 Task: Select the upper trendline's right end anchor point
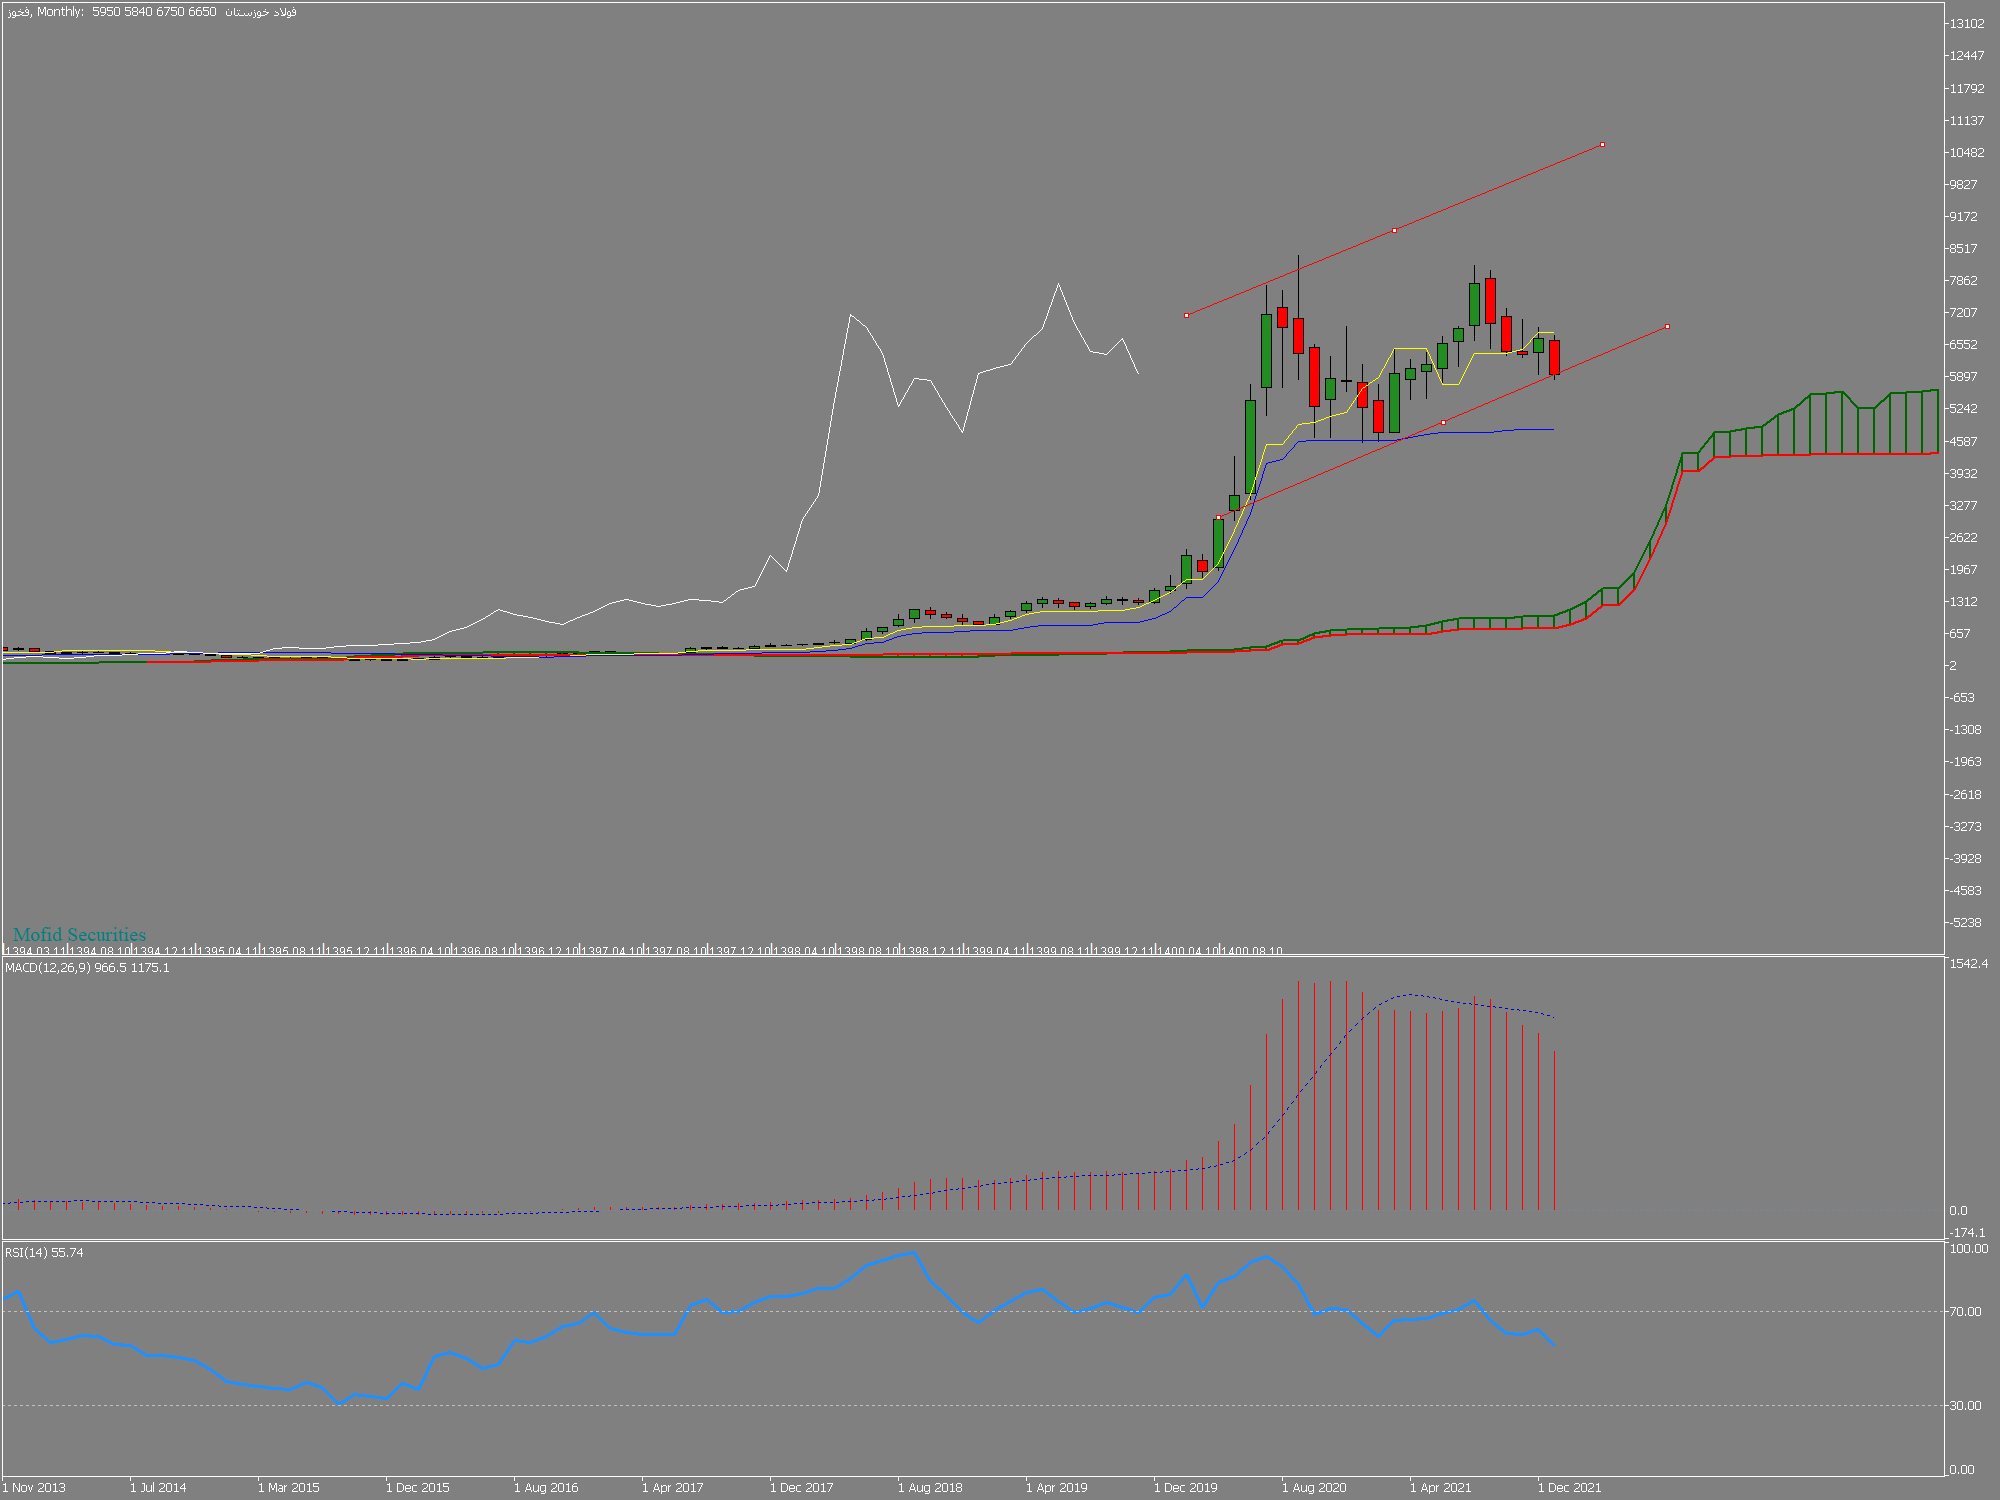click(1603, 145)
